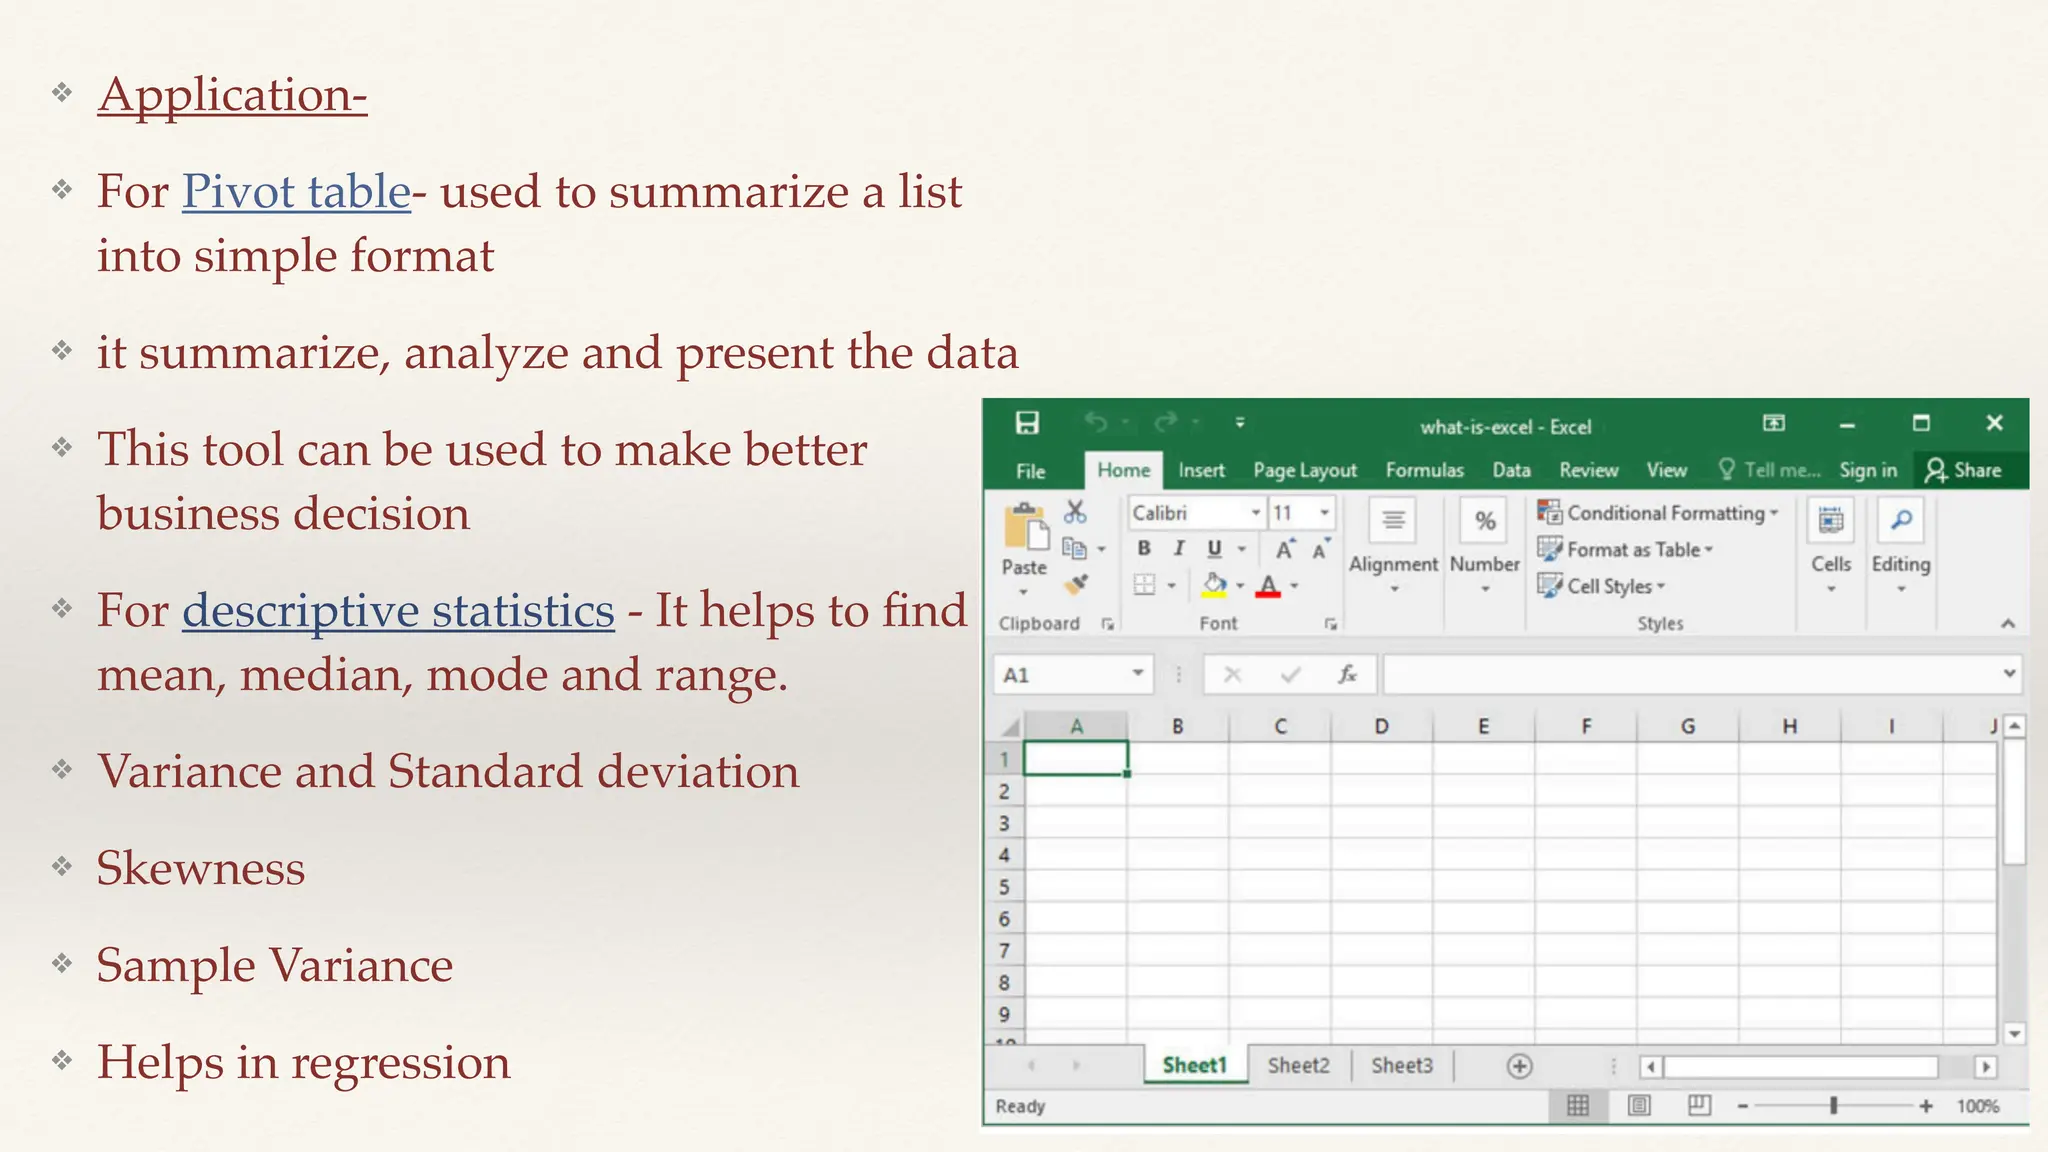The image size is (2048, 1152).
Task: Click the Zoom out minus button
Action: [1743, 1106]
